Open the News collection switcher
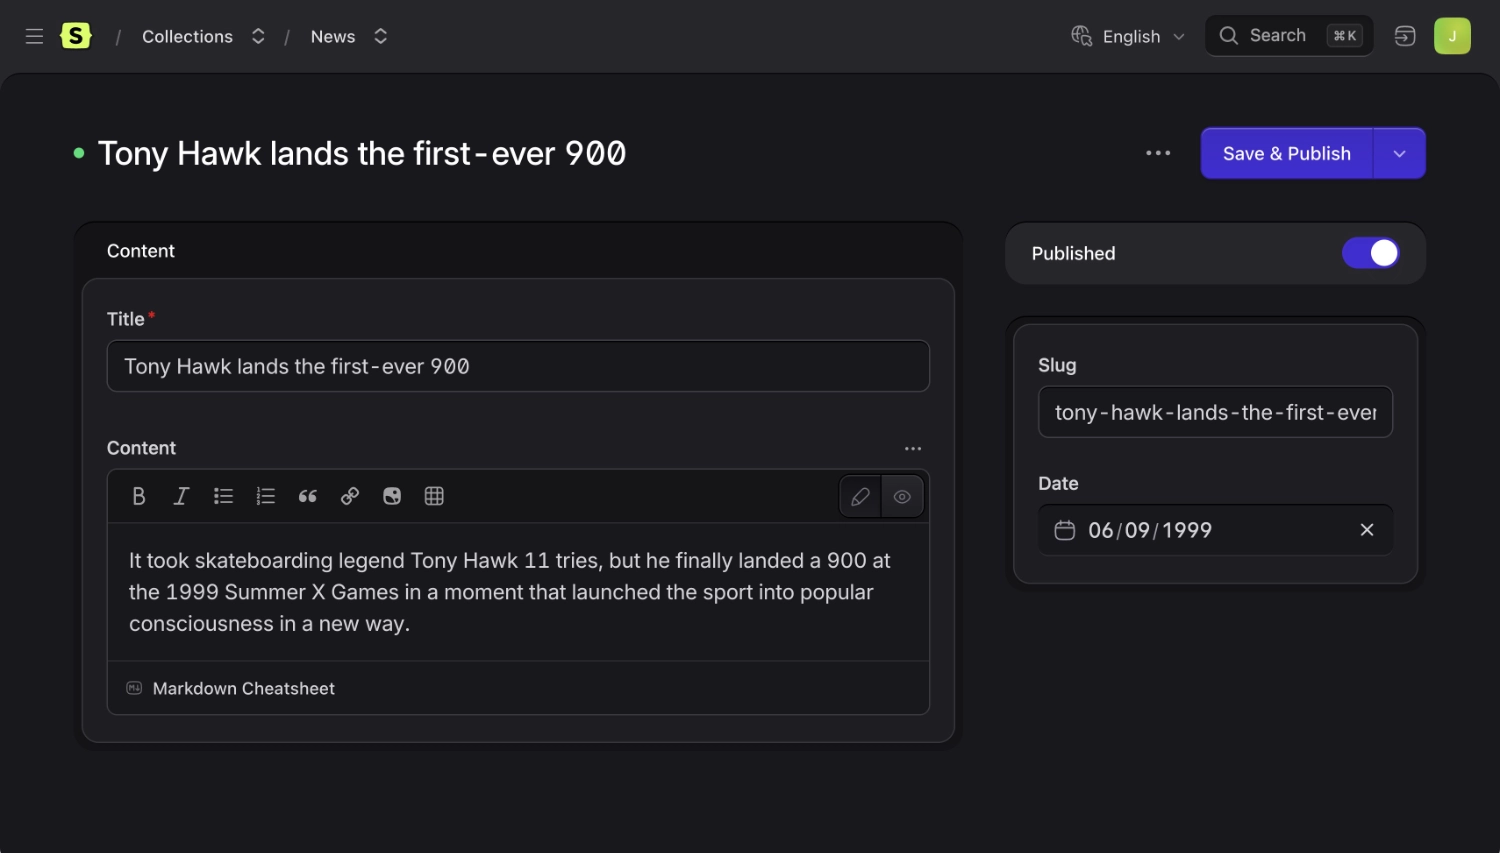The width and height of the screenshot is (1500, 853). coord(380,36)
